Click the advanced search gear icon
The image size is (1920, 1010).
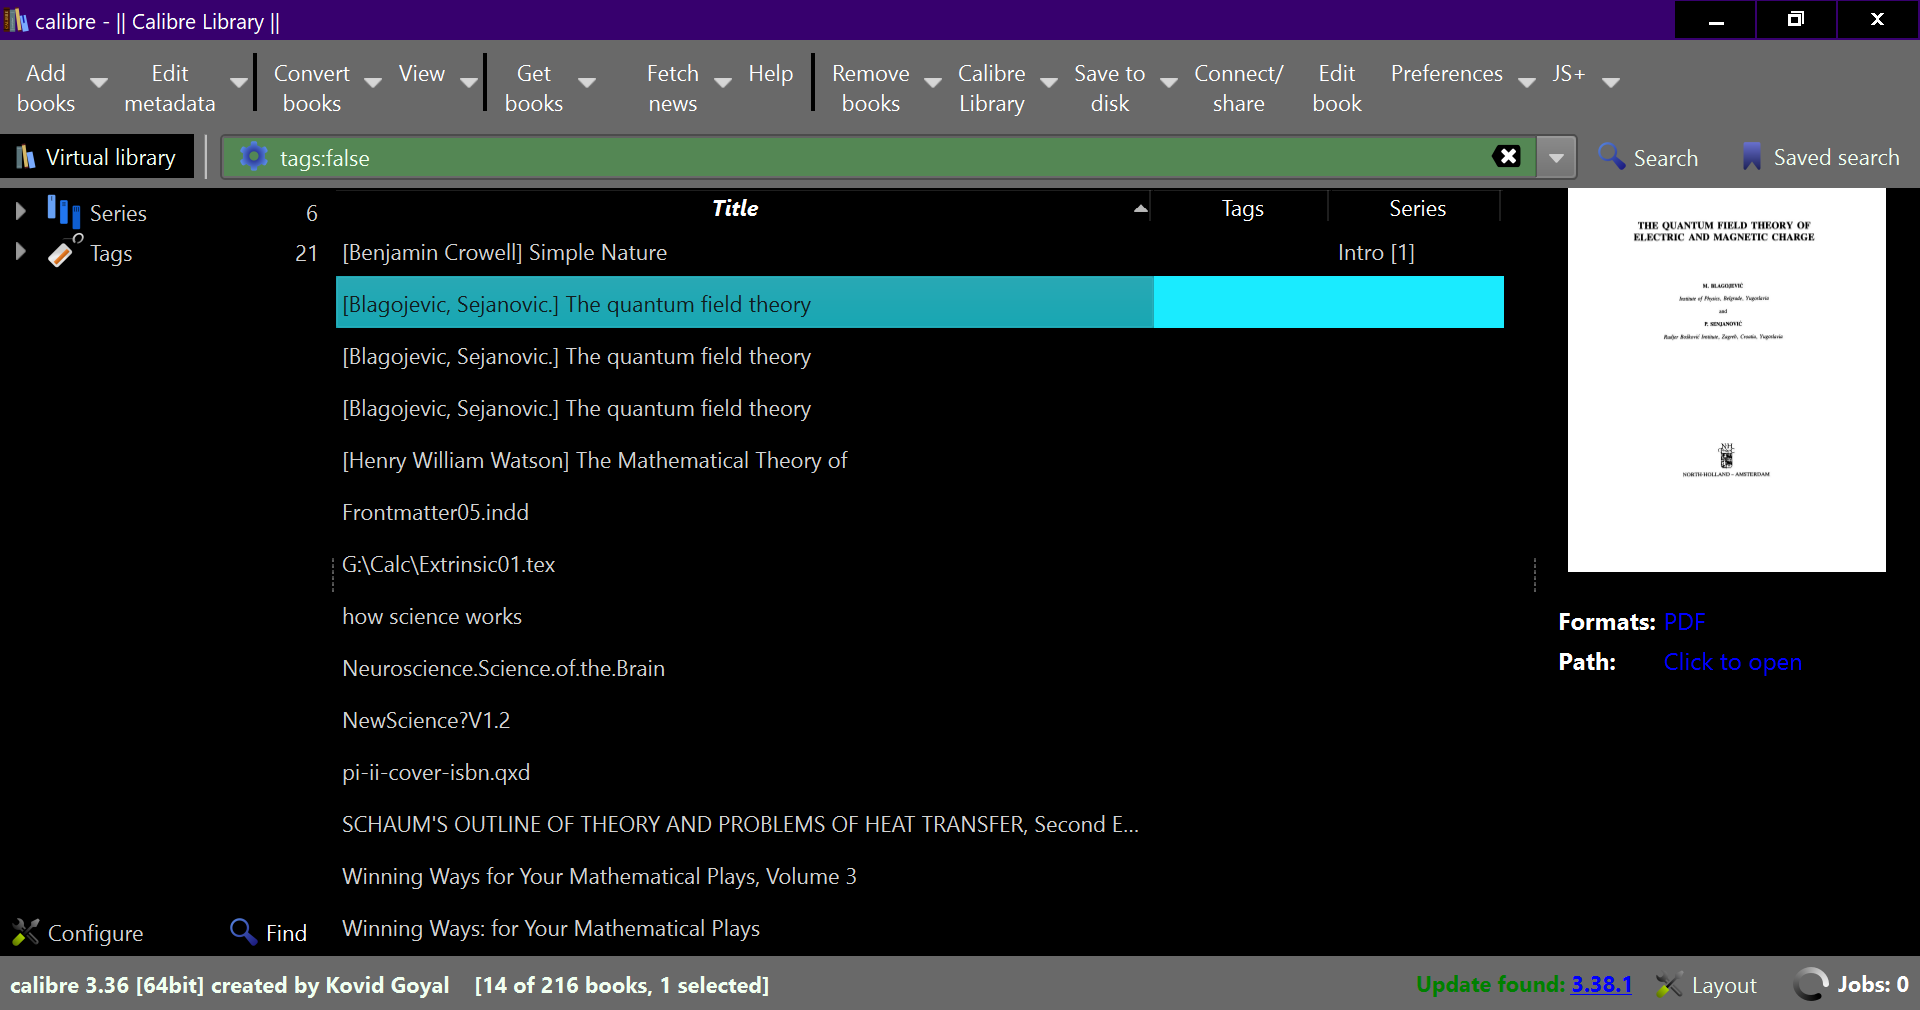254,157
